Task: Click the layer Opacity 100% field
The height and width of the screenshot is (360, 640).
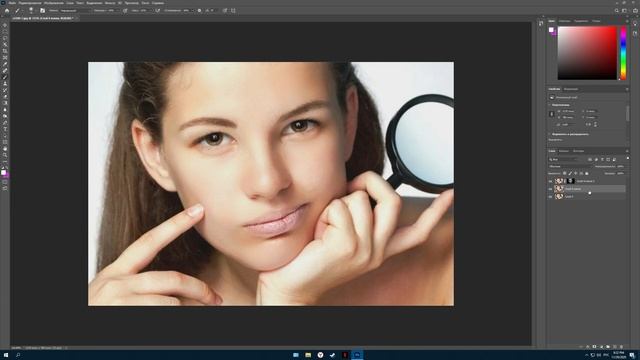Action: tap(620, 167)
